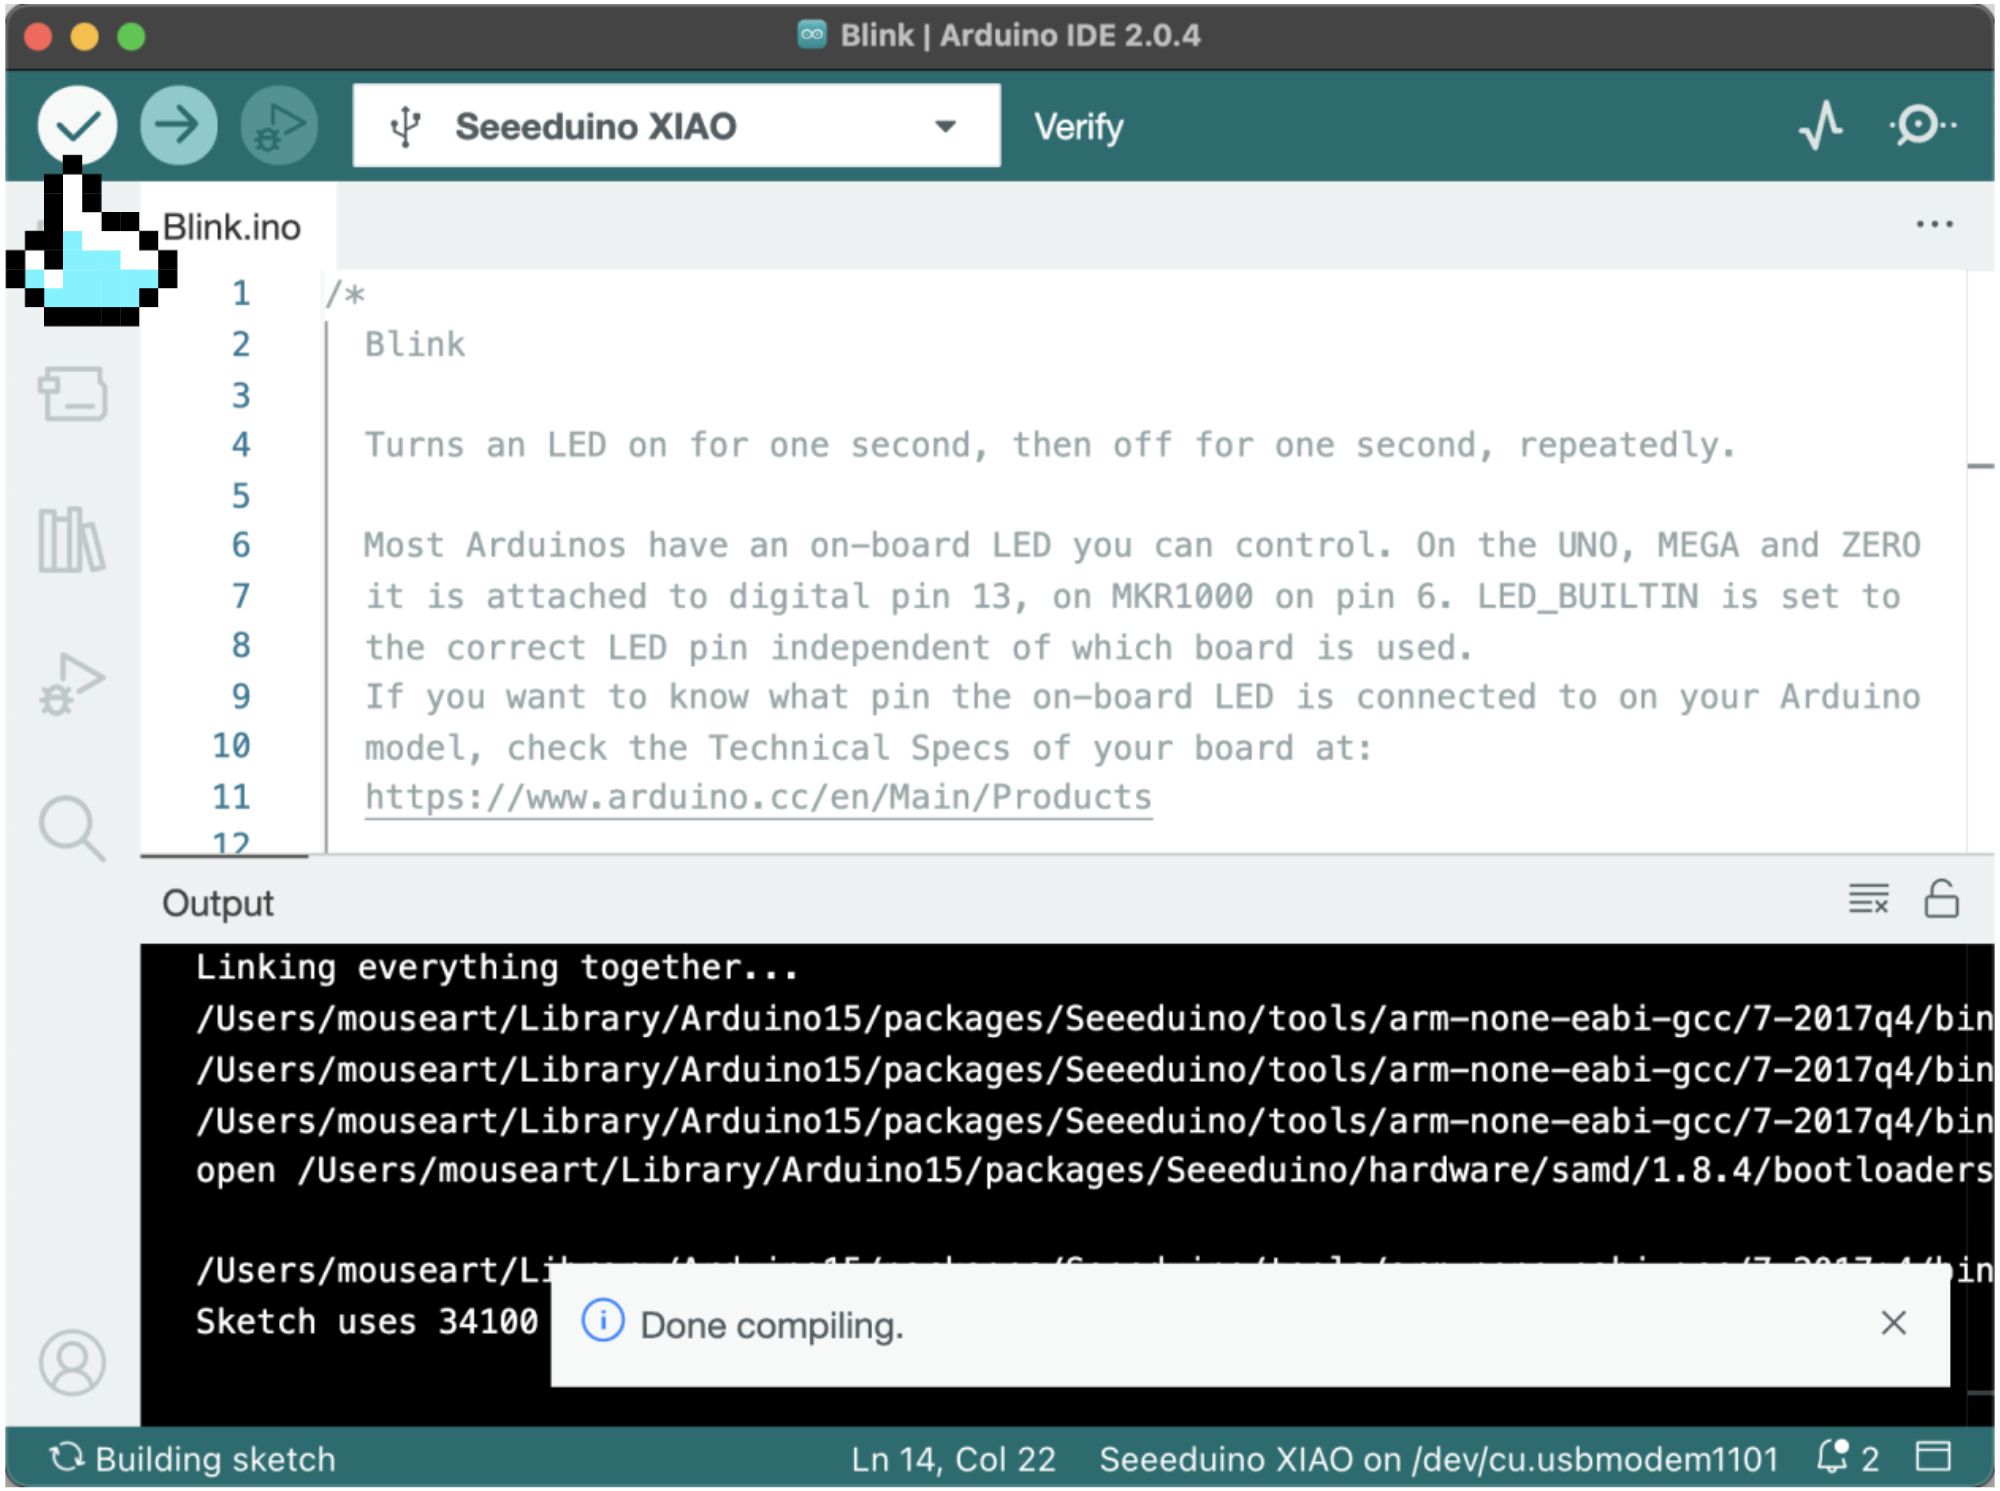2000x1491 pixels.
Task: Click the 'model, check the Technical Specs' line
Action: coord(868,748)
